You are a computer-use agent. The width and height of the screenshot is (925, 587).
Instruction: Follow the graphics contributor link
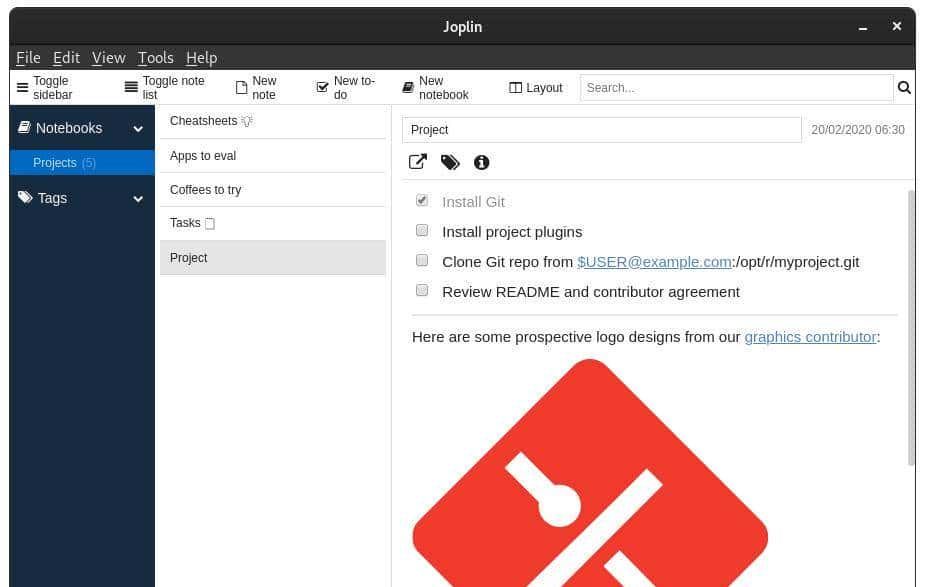click(x=810, y=337)
